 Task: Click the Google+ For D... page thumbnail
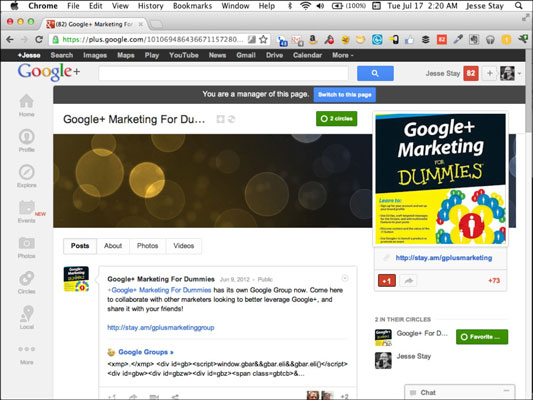(x=383, y=337)
